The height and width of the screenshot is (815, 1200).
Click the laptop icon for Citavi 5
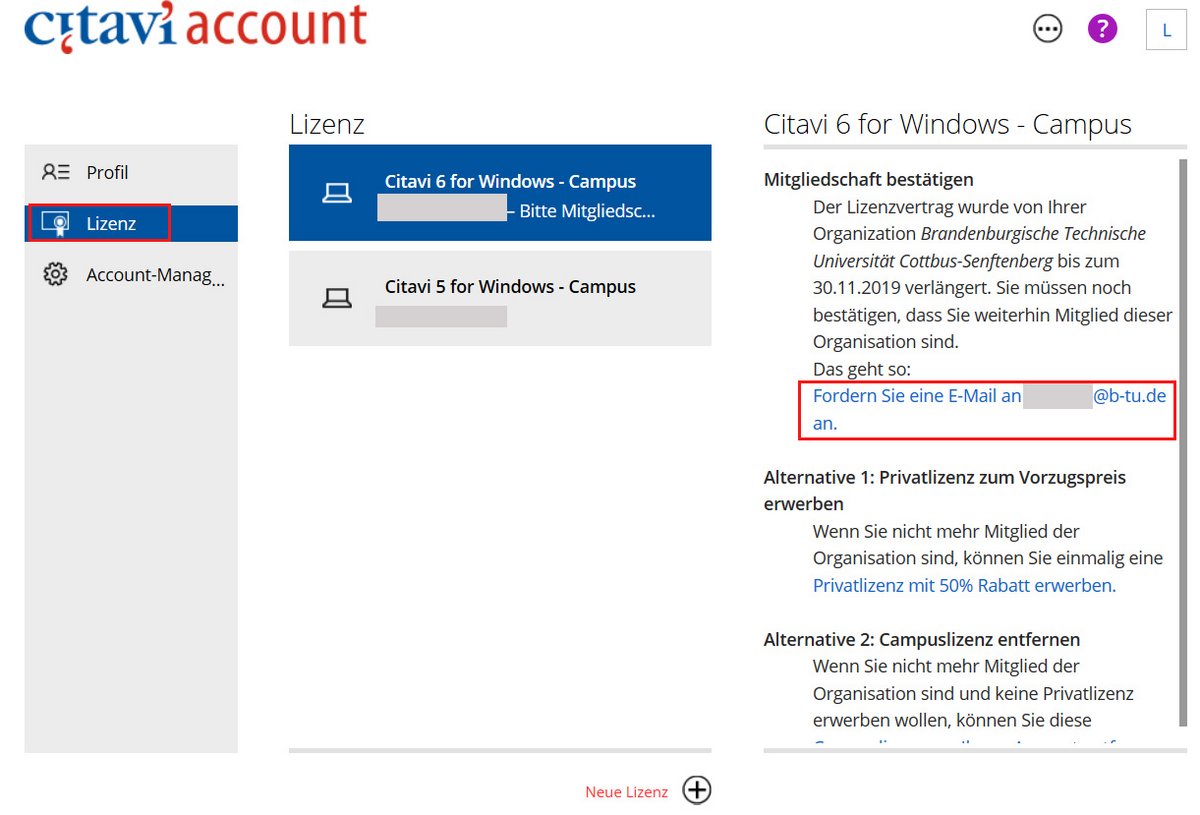pyautogui.click(x=337, y=298)
